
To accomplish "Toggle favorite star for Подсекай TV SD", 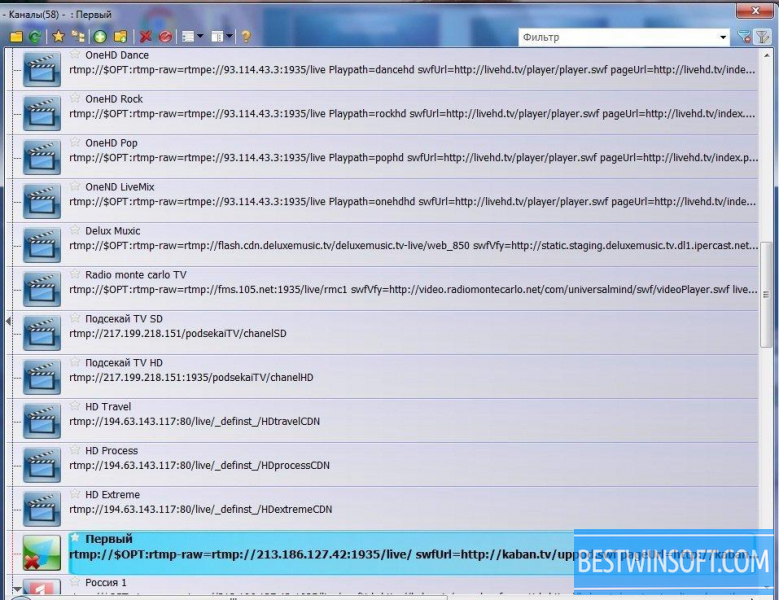I will [75, 318].
